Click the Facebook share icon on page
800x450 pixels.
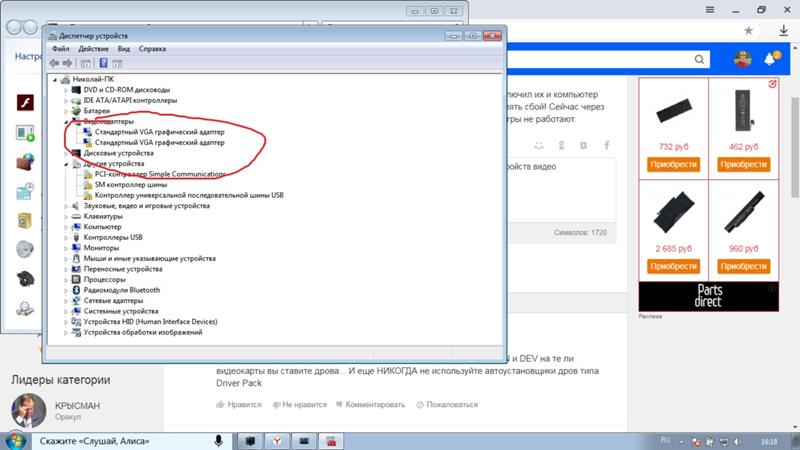coord(607,146)
